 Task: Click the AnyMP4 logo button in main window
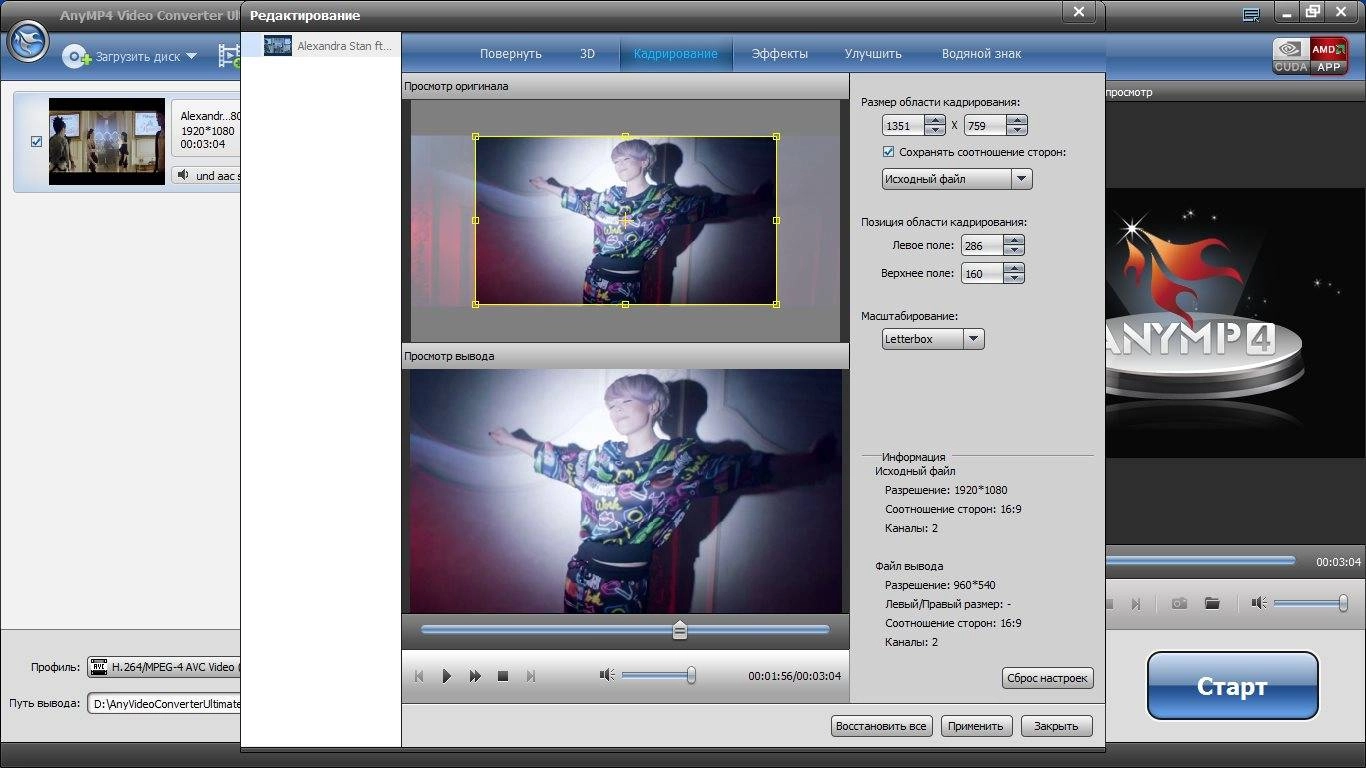tap(28, 40)
